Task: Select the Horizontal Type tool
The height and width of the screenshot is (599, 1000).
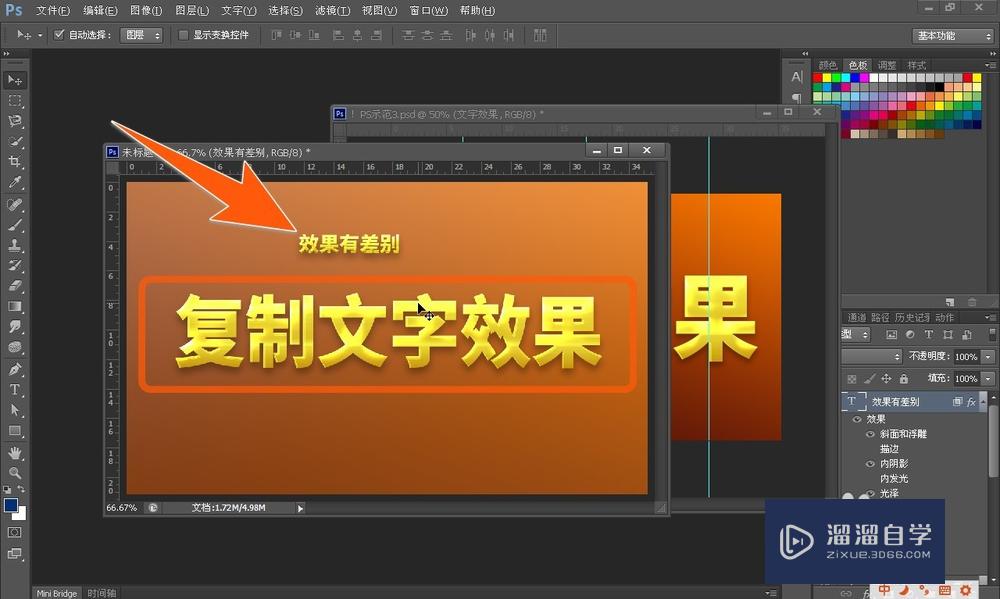Action: [x=15, y=390]
